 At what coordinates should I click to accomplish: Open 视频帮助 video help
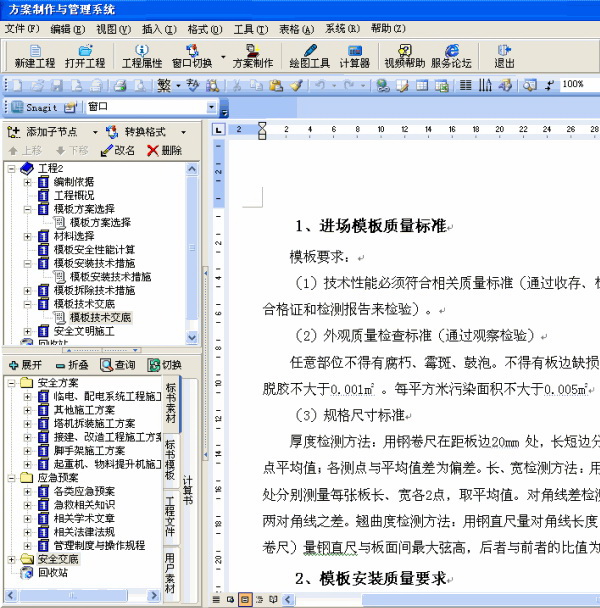pyautogui.click(x=405, y=57)
